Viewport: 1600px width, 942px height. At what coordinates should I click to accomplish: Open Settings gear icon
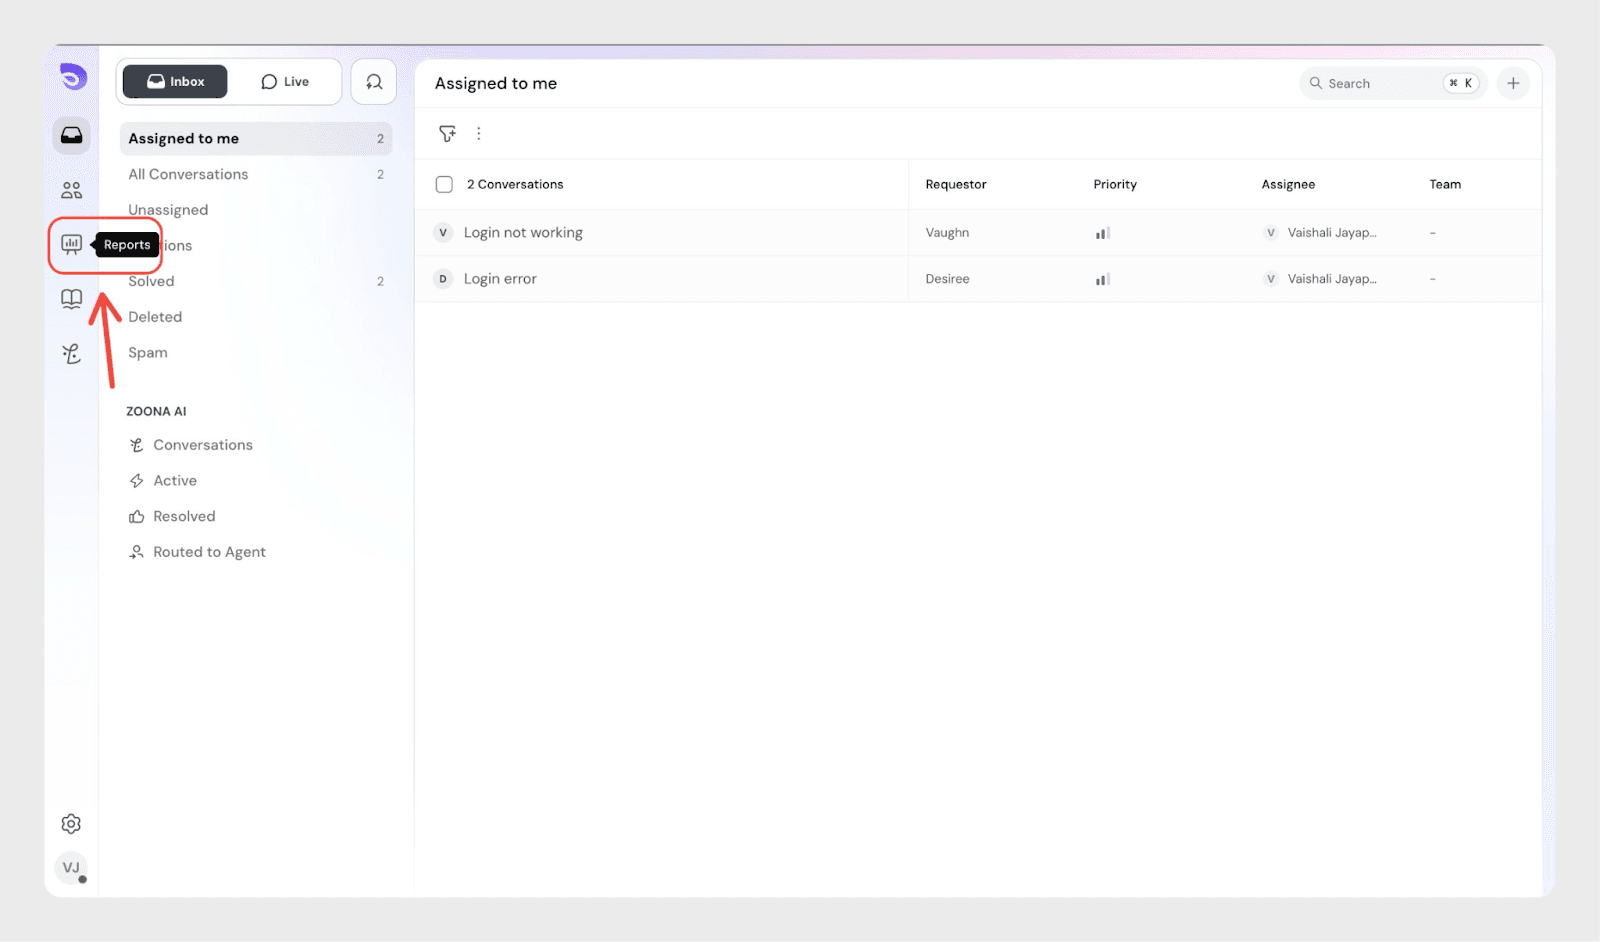click(x=71, y=824)
